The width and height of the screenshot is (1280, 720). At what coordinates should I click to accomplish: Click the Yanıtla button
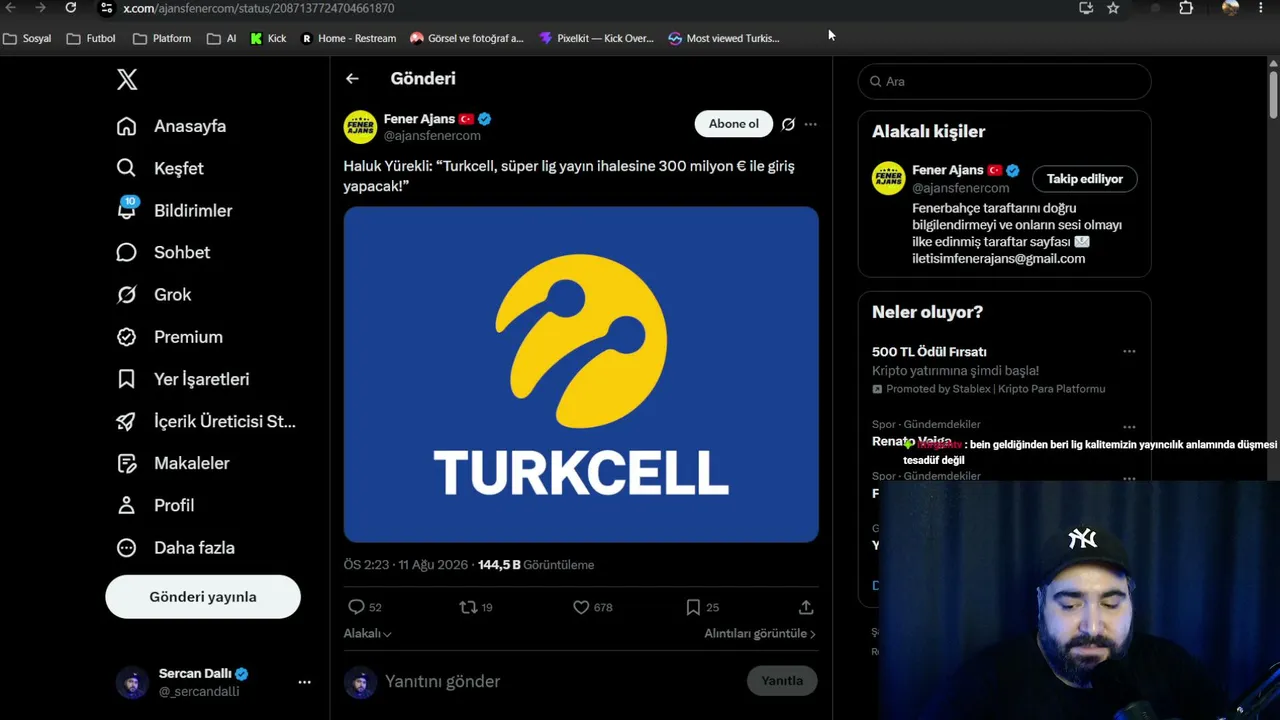(782, 681)
